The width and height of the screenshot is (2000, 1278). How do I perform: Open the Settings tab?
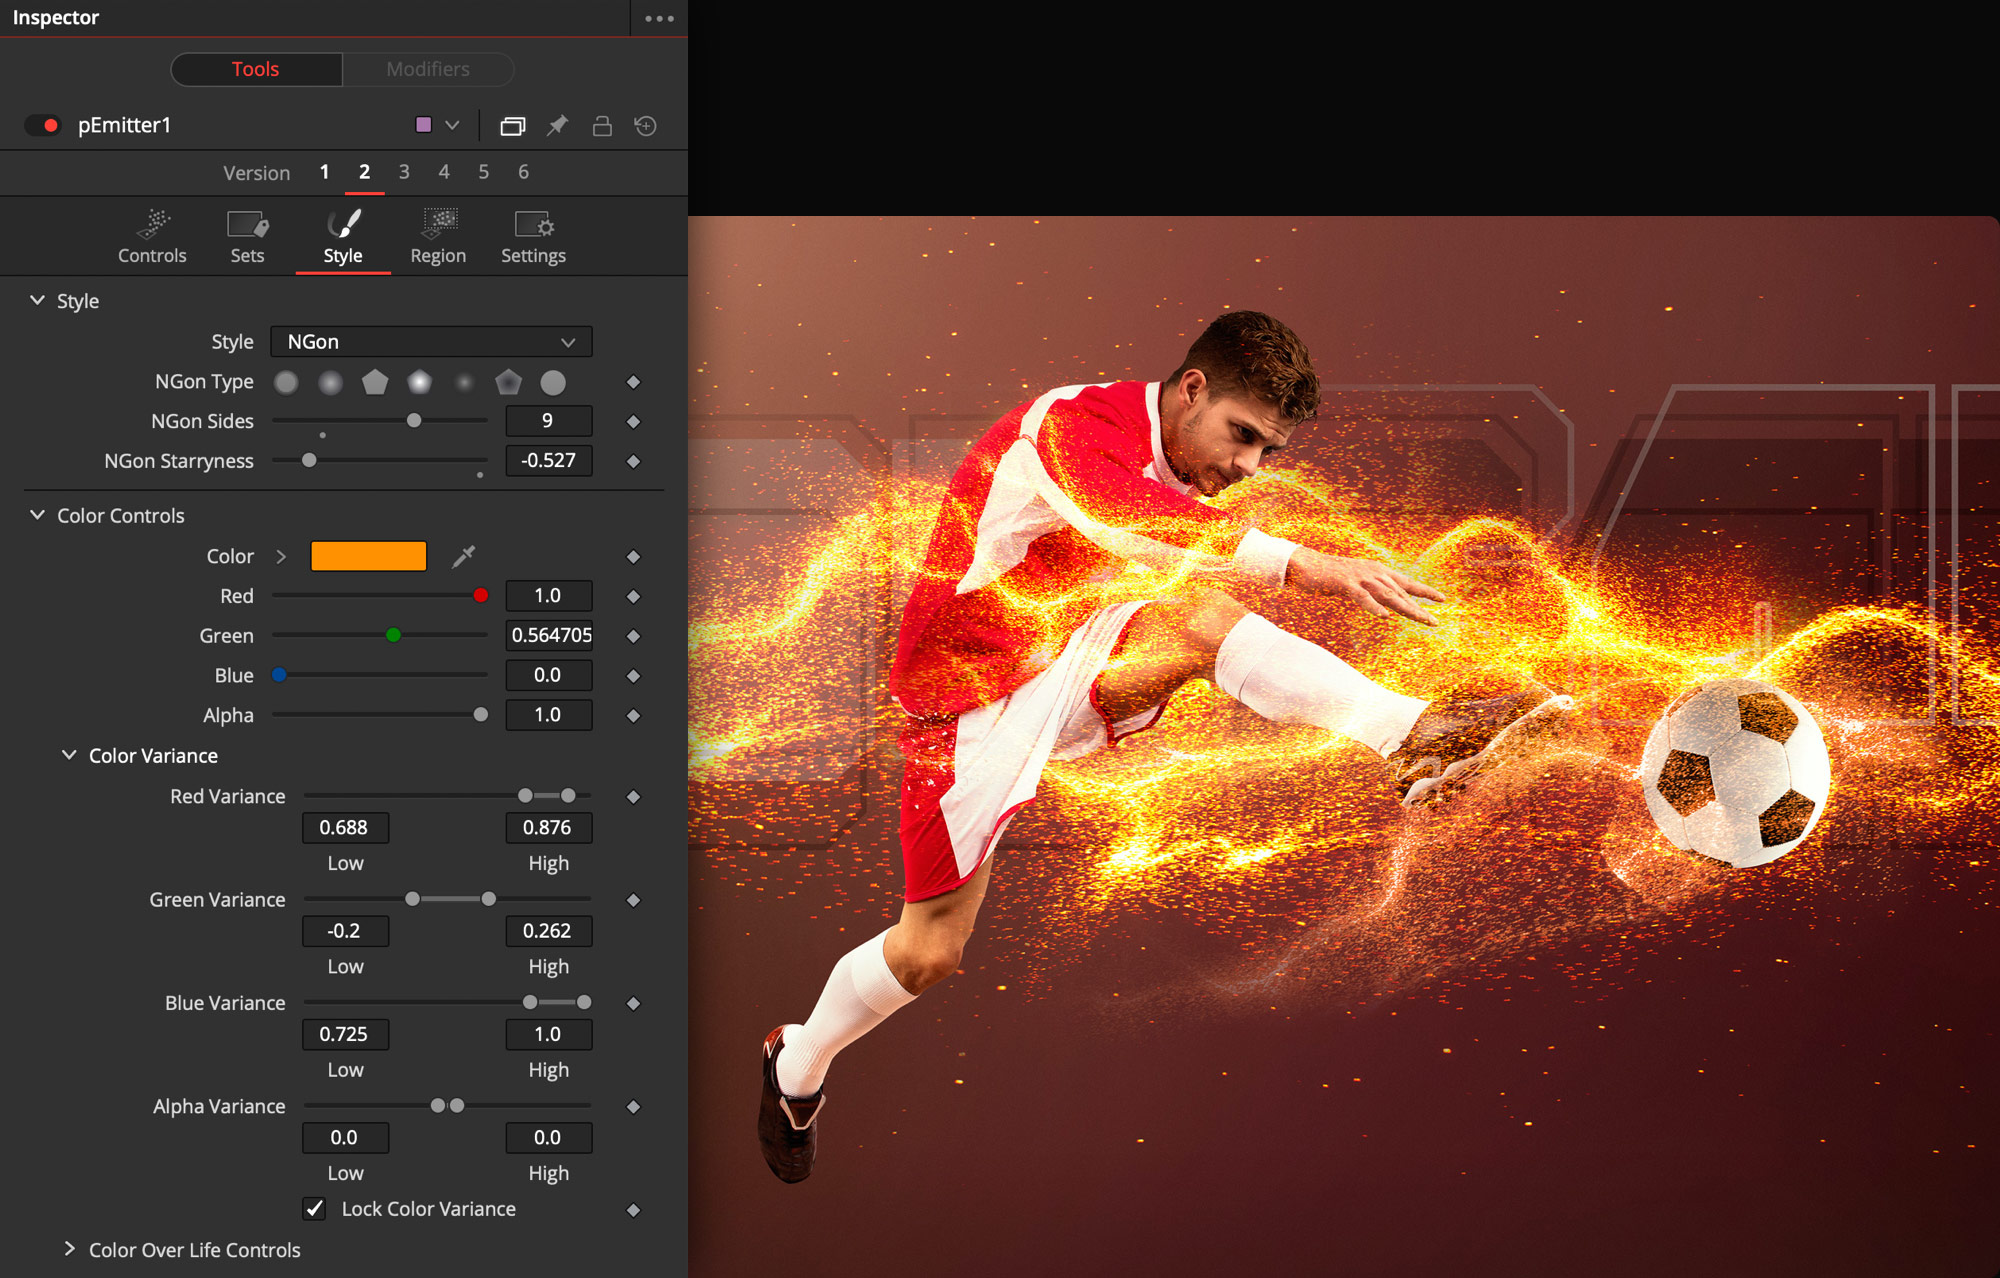pyautogui.click(x=533, y=238)
